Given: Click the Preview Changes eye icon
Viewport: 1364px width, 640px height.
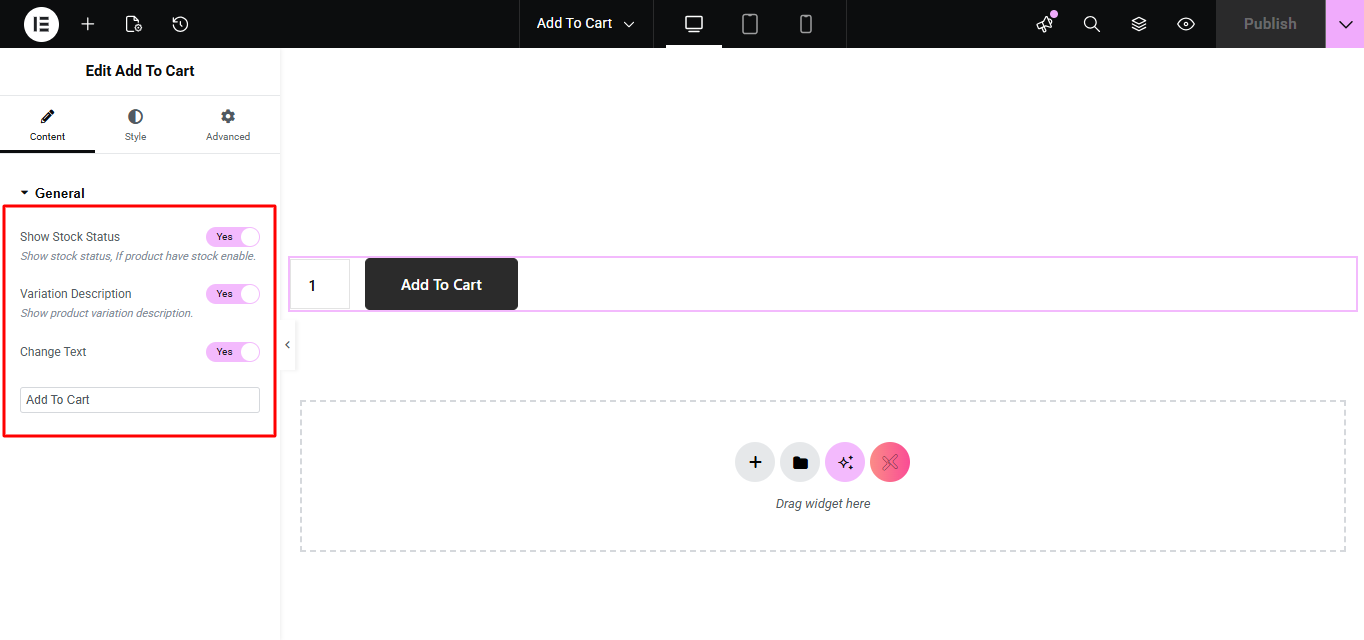Looking at the screenshot, I should coord(1186,24).
